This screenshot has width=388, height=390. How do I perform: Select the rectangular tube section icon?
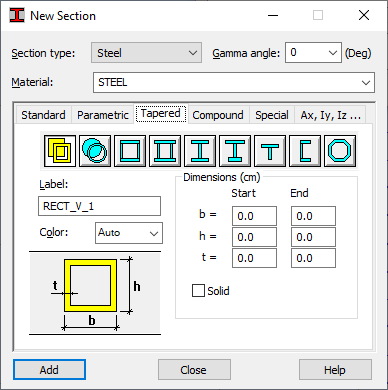point(60,151)
